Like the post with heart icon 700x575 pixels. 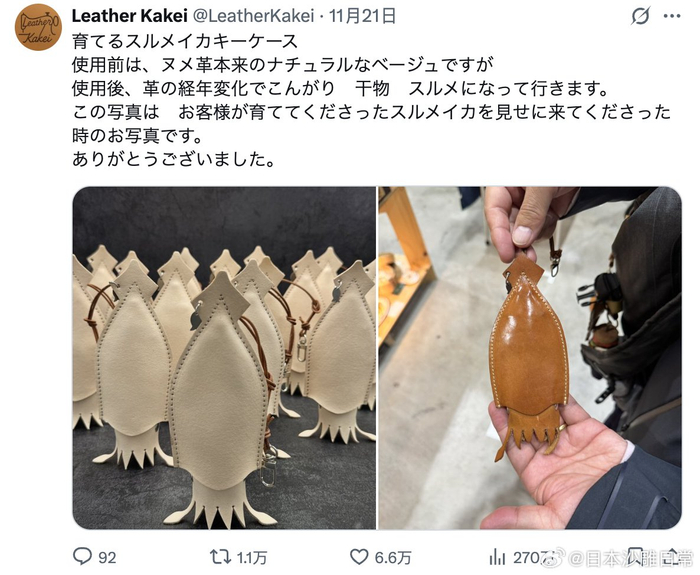tap(358, 557)
